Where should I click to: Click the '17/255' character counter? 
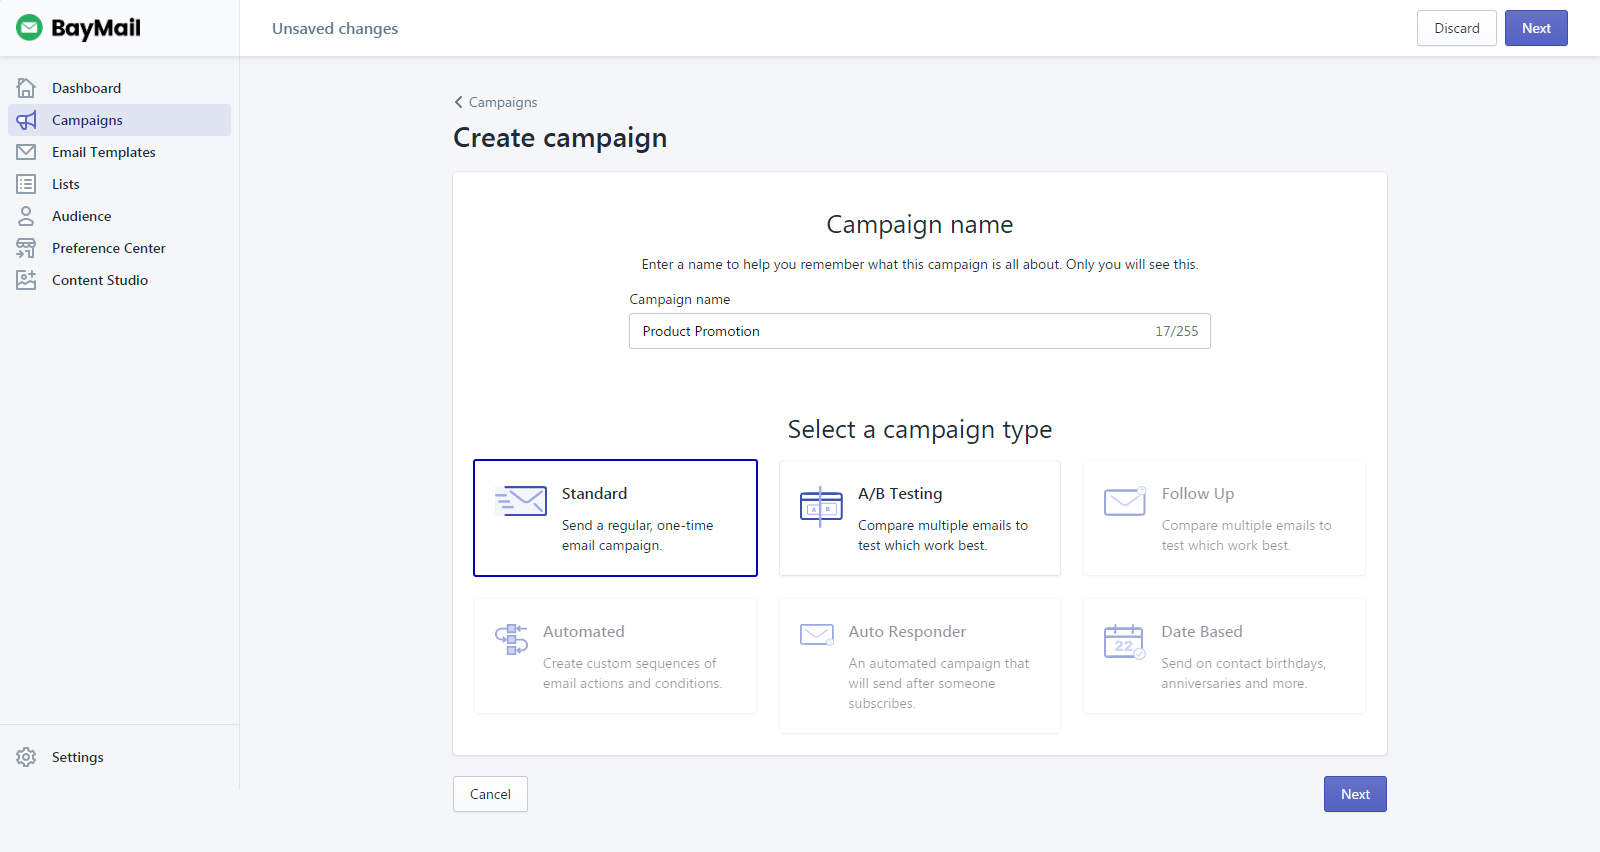1177,331
